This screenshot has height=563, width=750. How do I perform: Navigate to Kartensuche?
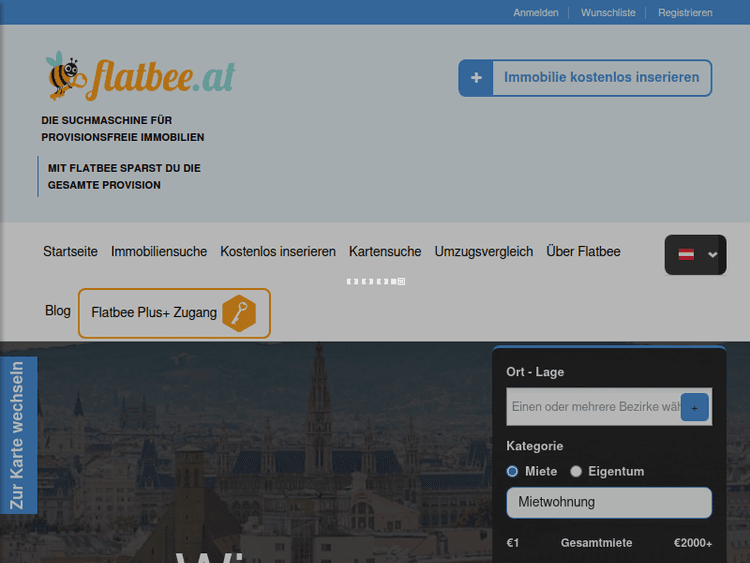point(385,252)
